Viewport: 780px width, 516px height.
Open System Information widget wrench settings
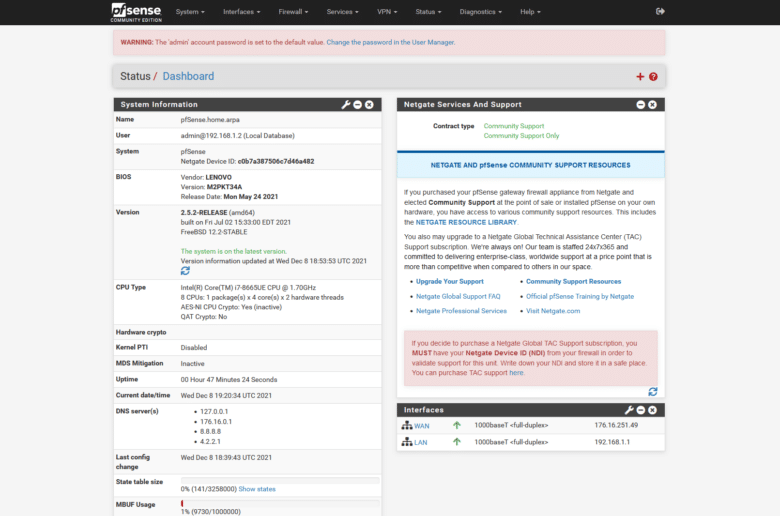[346, 104]
